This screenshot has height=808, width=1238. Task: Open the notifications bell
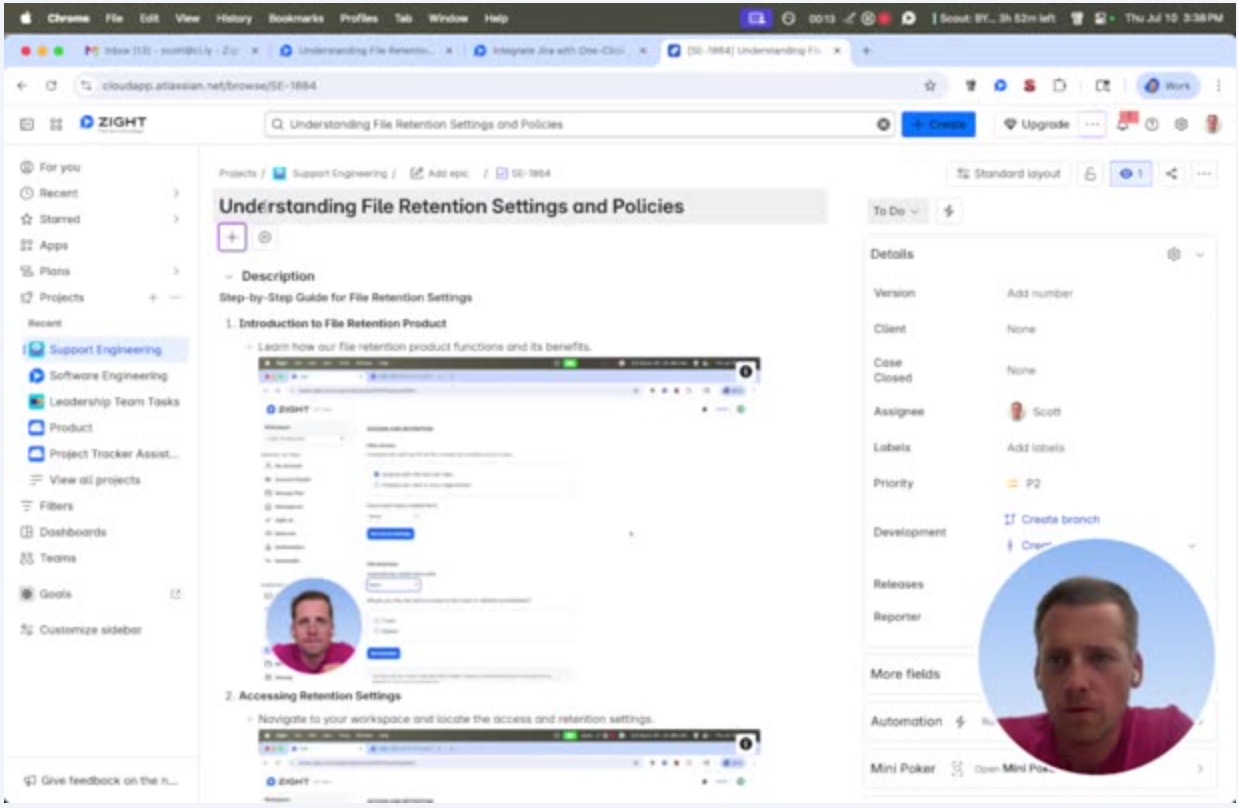click(1125, 123)
